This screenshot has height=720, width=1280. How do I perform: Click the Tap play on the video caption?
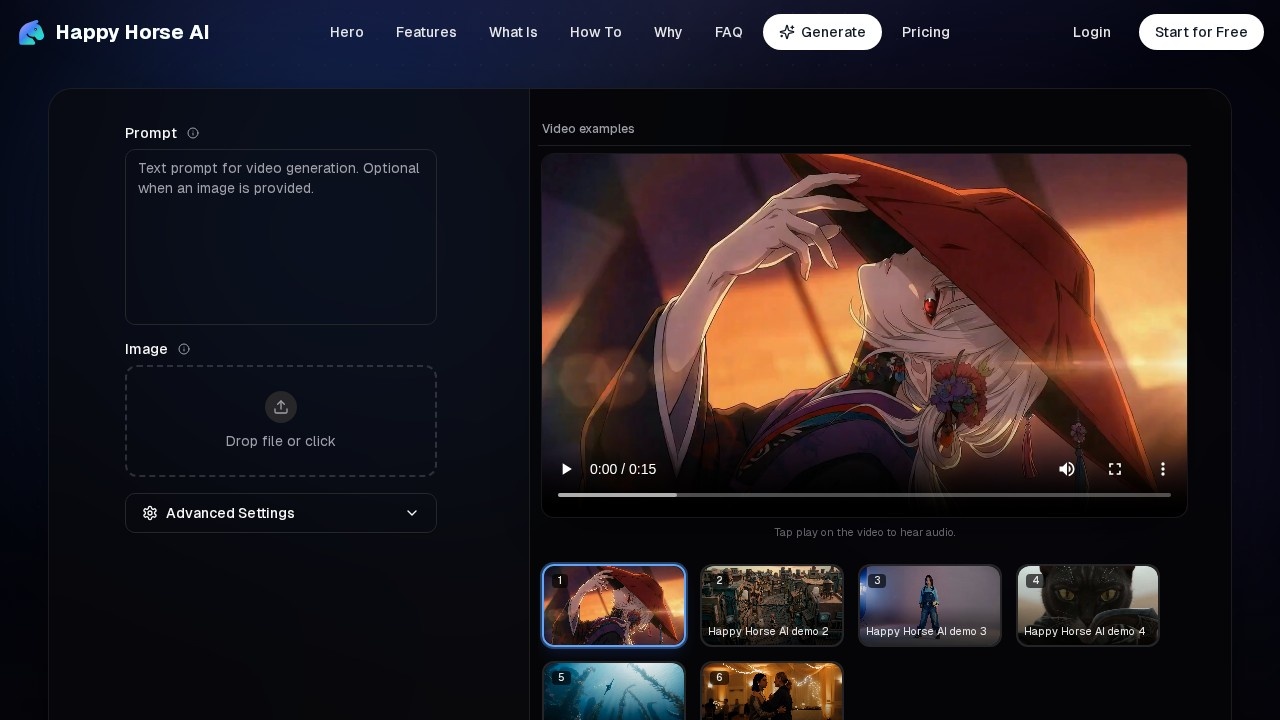pos(865,533)
